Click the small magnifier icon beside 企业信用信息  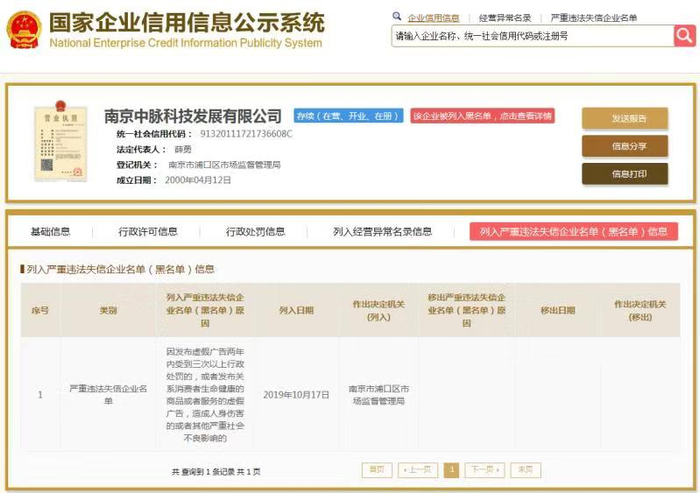pos(396,17)
